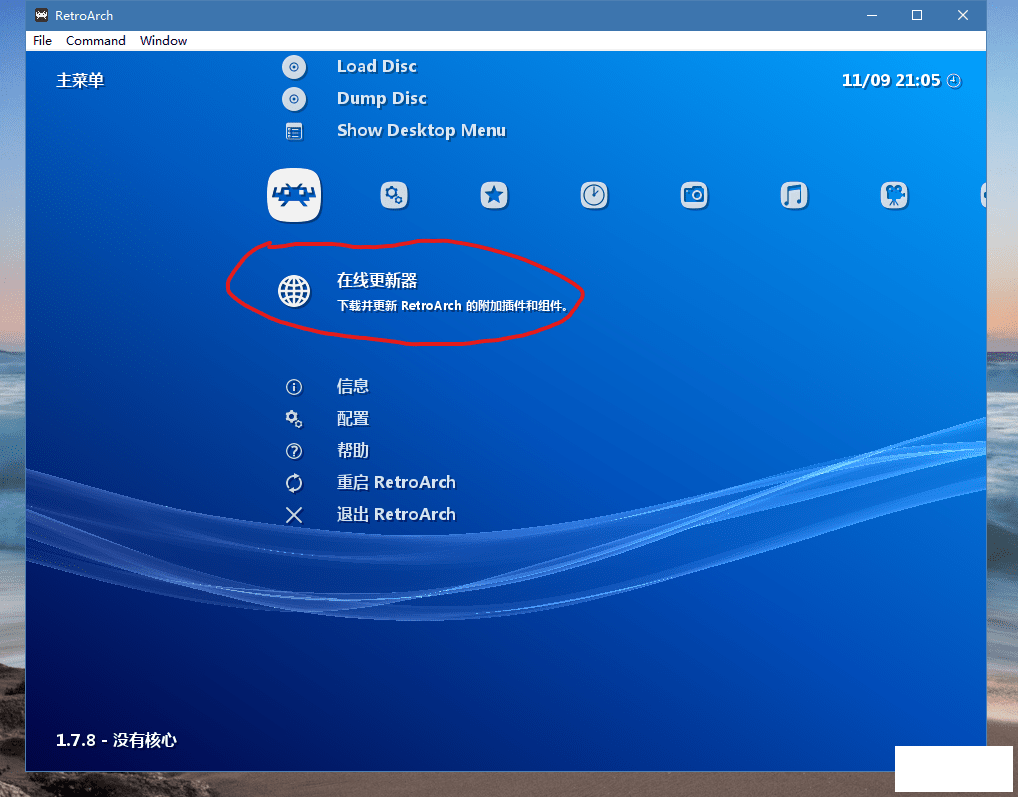Open the Favorites star tab icon
The width and height of the screenshot is (1018, 797).
(x=494, y=195)
